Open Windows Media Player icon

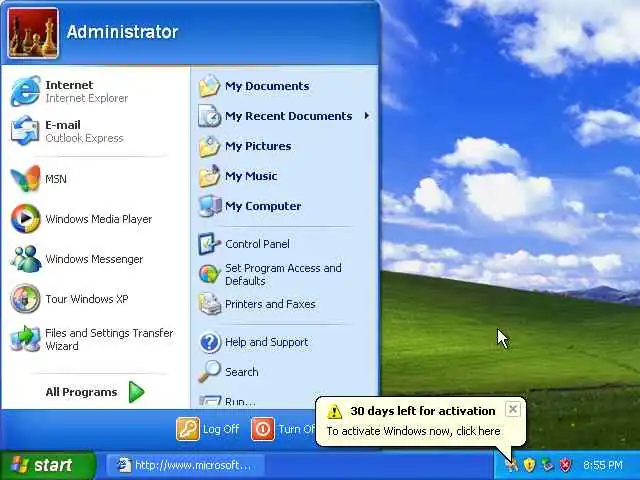[x=25, y=218]
